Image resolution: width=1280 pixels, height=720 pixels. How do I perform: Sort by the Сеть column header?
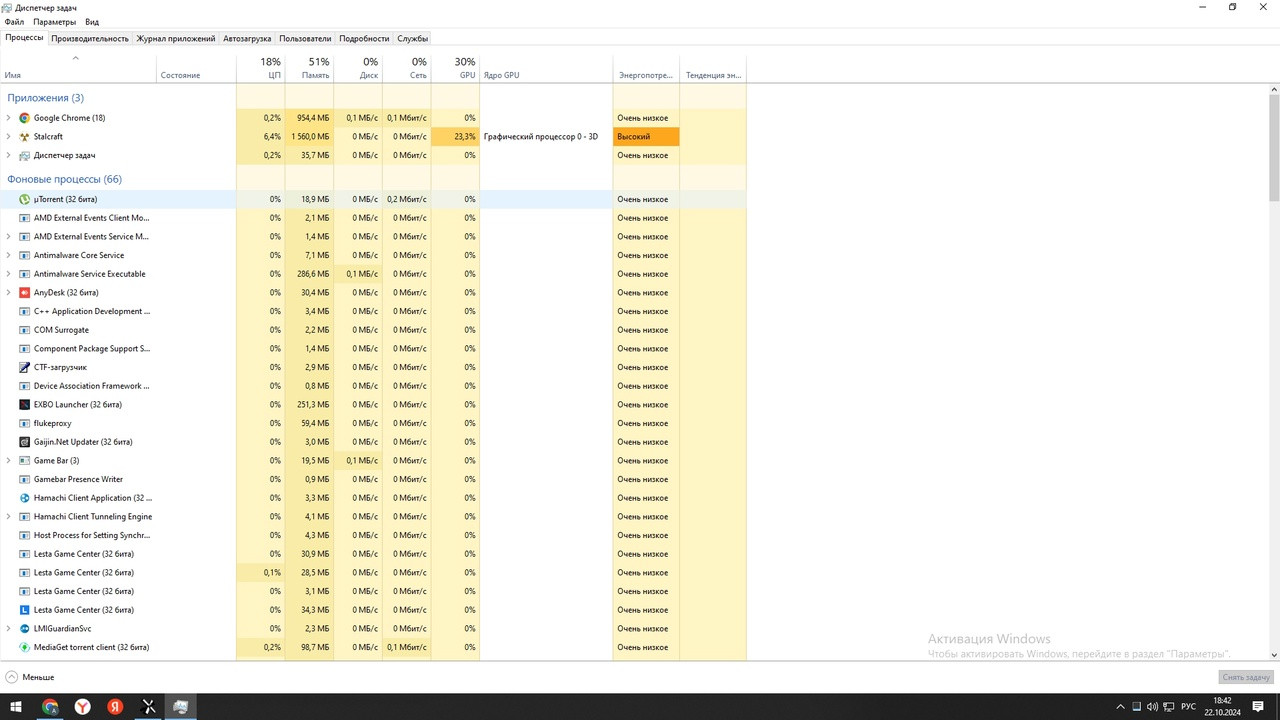(406, 68)
